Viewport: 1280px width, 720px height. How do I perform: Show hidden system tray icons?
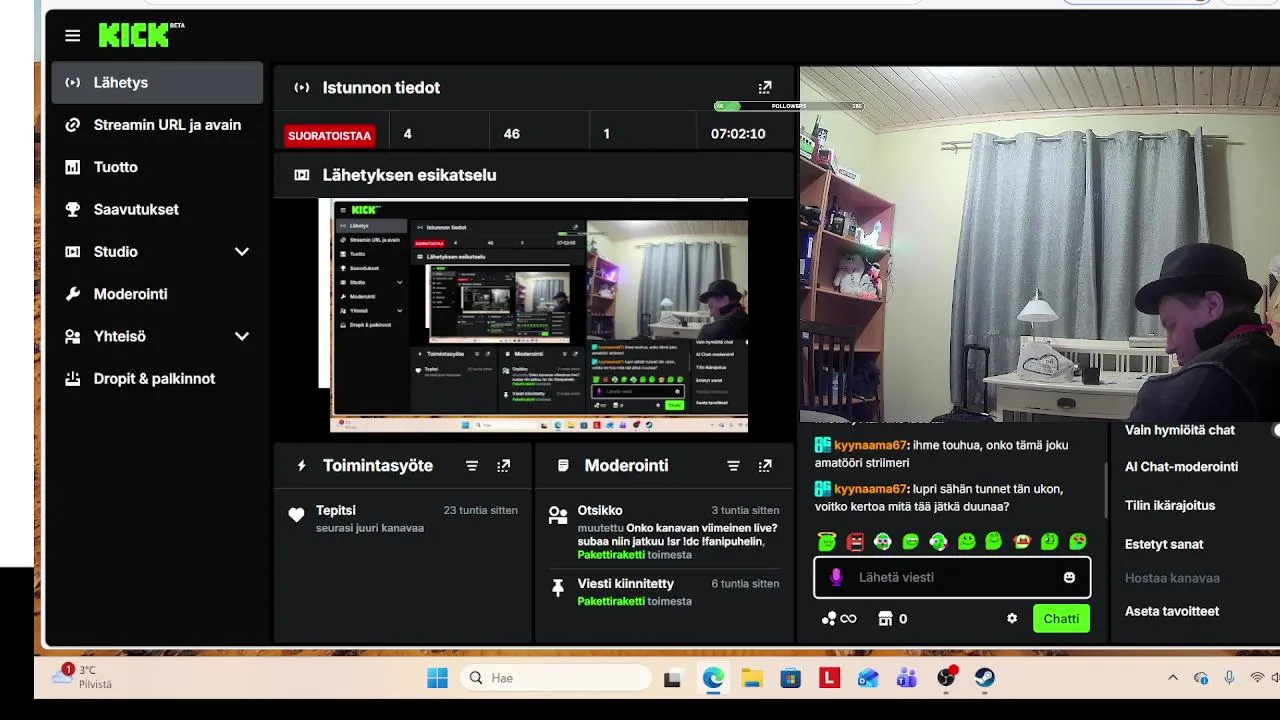pos(1173,678)
